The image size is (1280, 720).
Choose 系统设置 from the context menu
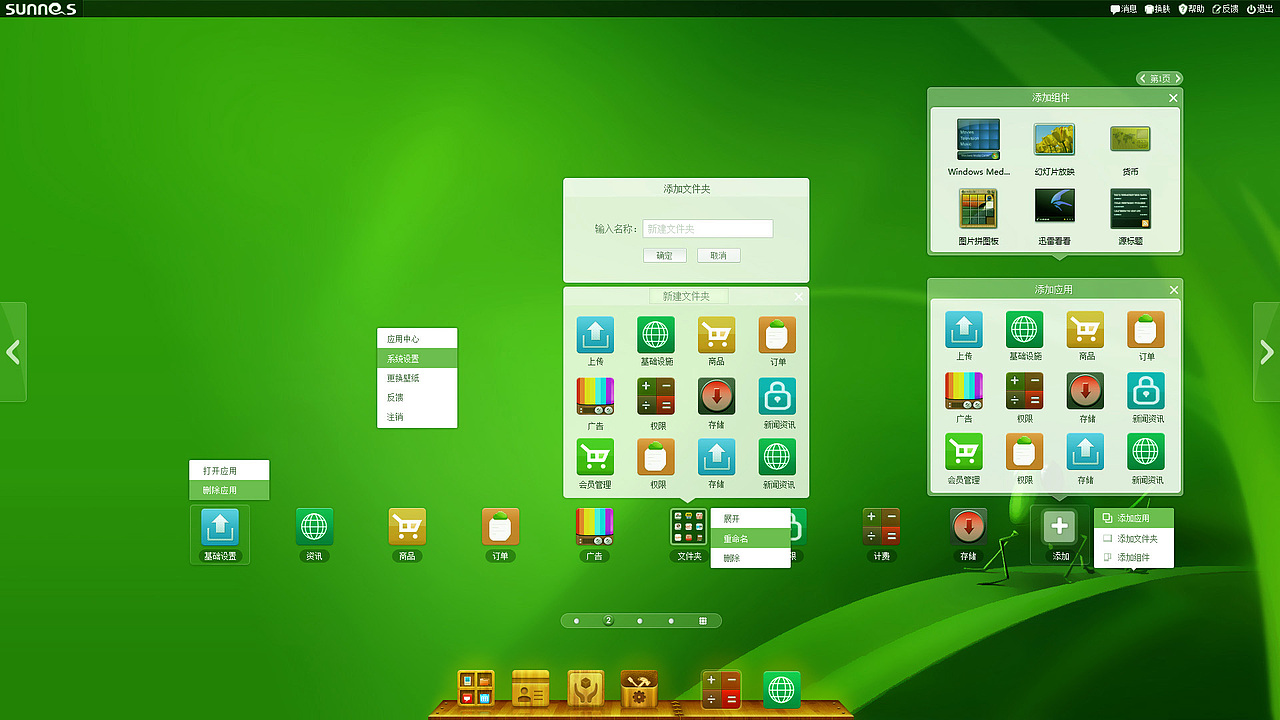tap(417, 358)
